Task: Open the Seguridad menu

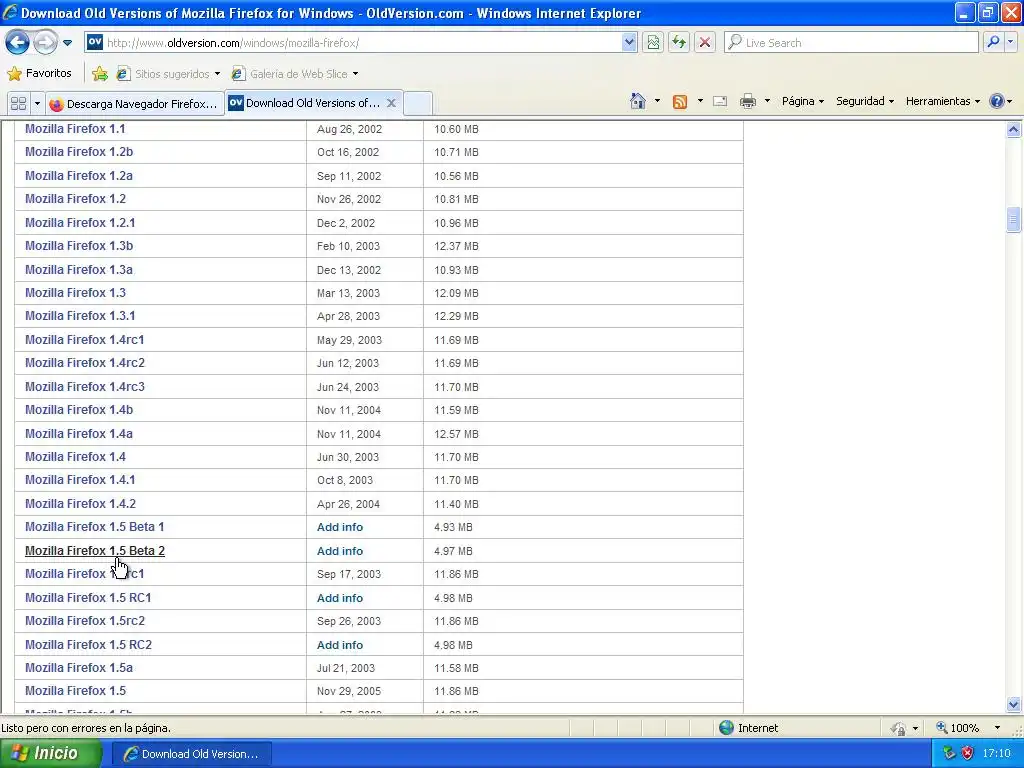Action: click(x=865, y=101)
